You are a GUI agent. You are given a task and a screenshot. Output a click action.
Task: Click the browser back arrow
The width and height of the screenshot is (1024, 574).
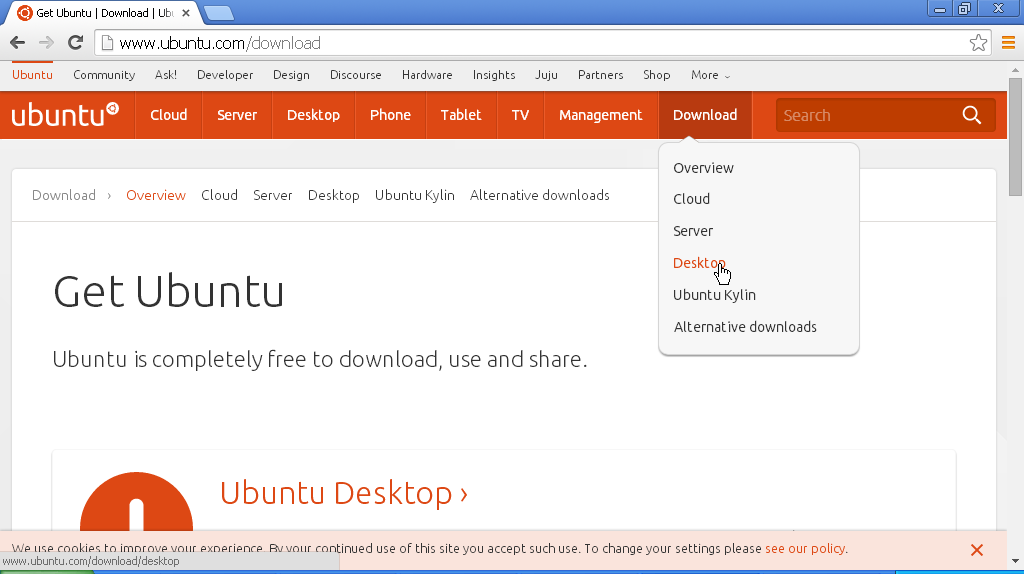[x=18, y=43]
